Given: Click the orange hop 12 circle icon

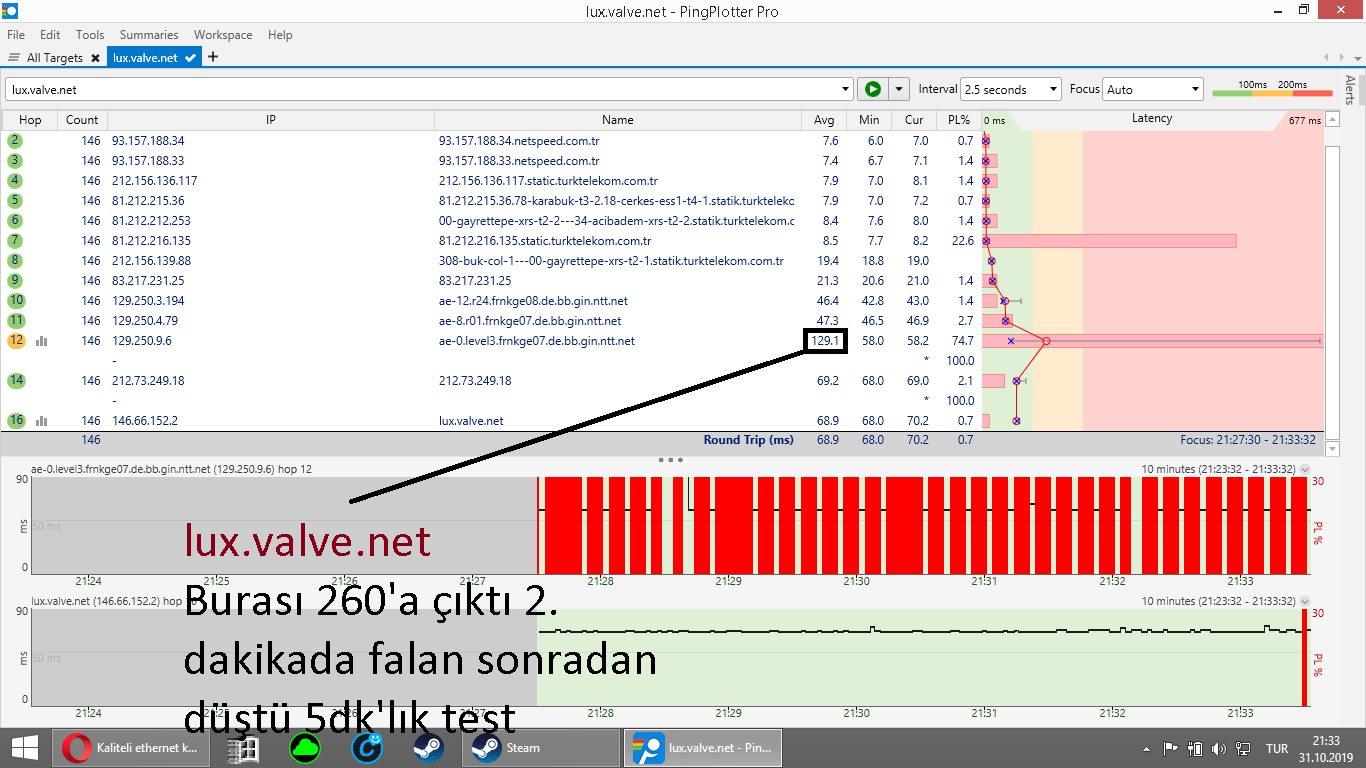Looking at the screenshot, I should (x=15, y=341).
